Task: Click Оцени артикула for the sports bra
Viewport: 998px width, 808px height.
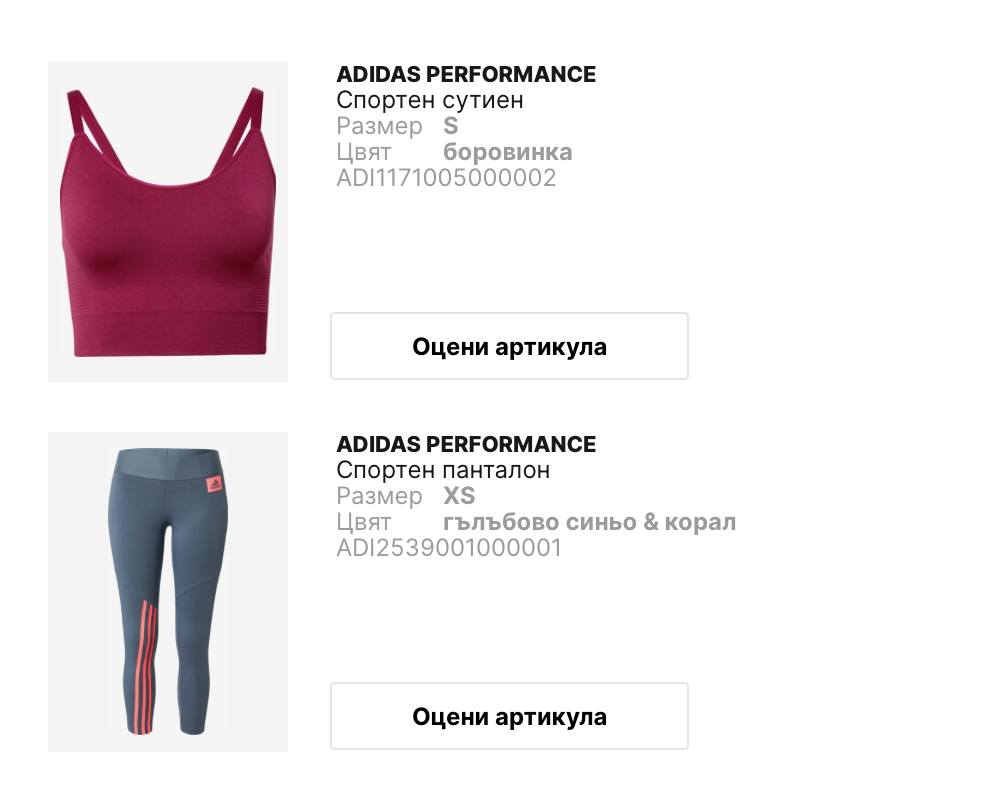Action: tap(509, 346)
